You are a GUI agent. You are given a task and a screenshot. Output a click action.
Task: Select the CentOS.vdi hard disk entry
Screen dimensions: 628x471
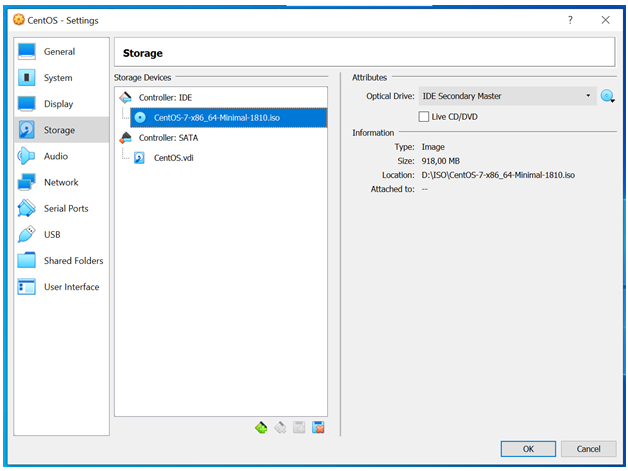point(229,158)
